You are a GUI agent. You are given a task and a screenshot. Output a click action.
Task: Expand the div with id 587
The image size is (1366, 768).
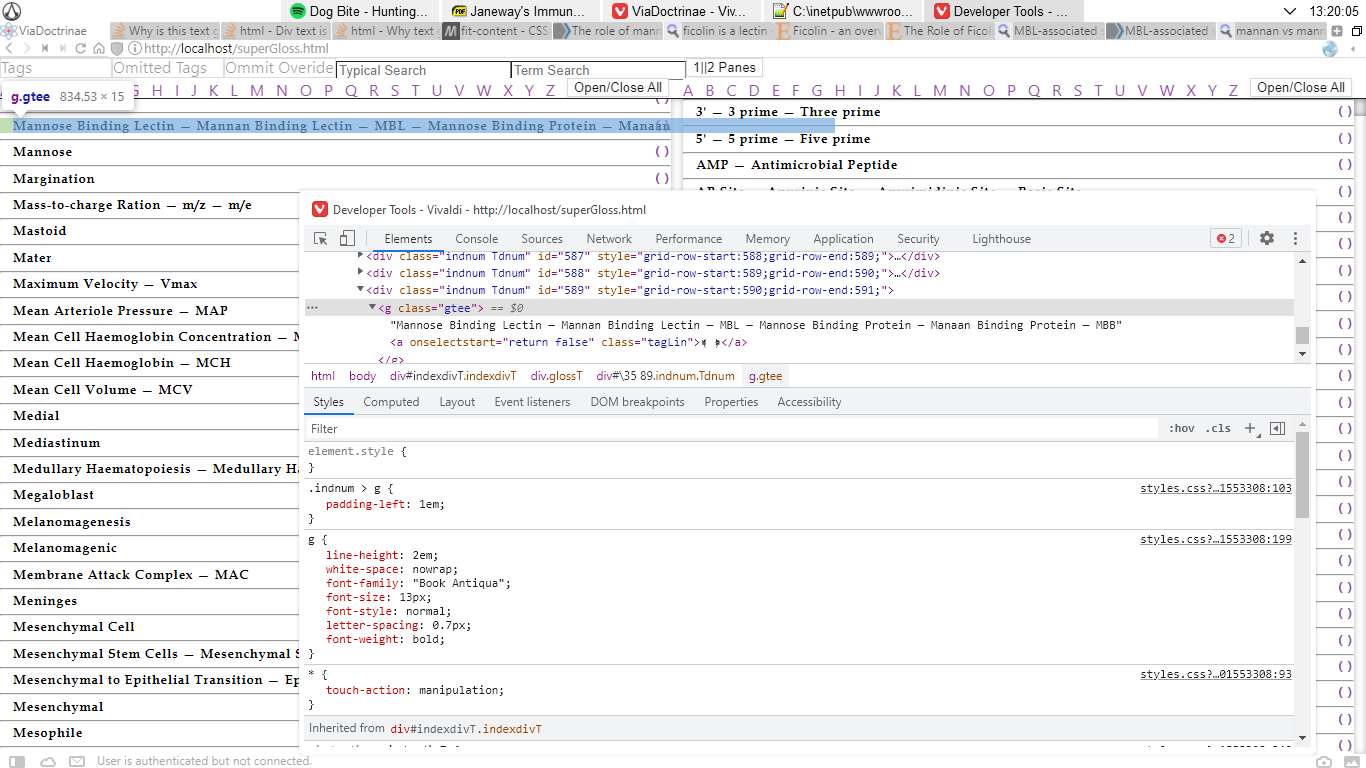(x=361, y=256)
